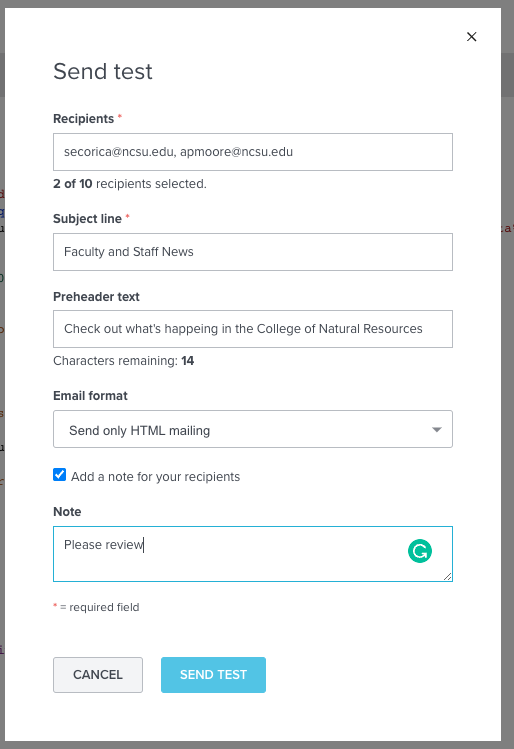Screen dimensions: 514x749
Task: Uncheck the Add a note checkbox
Action: click(x=60, y=475)
